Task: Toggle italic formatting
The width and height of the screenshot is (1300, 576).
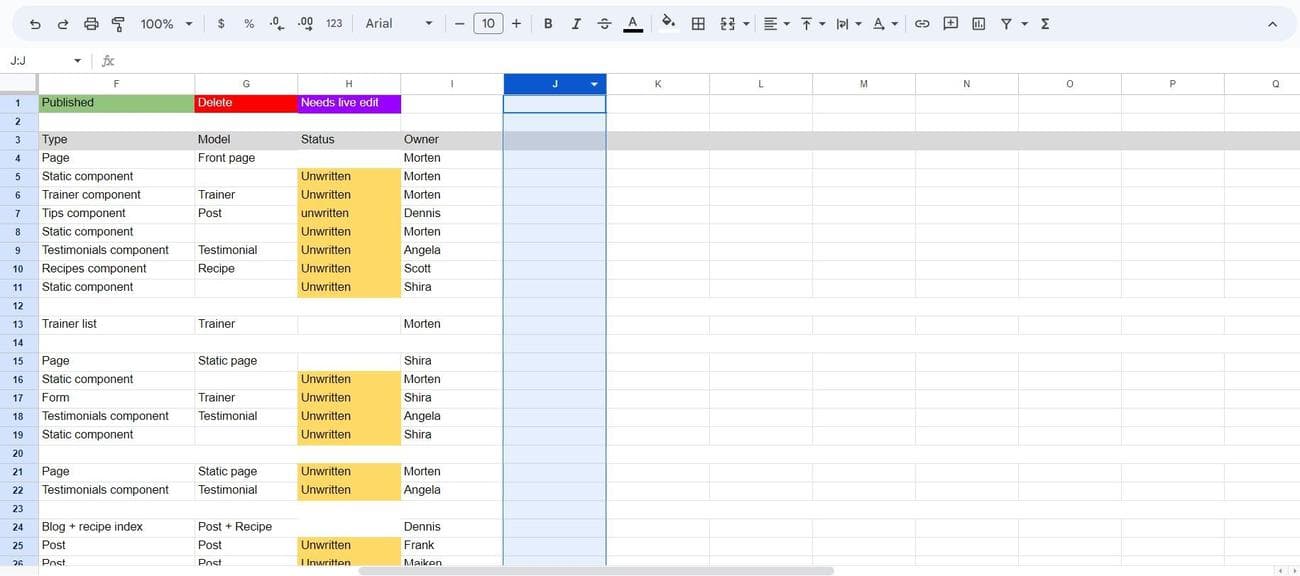Action: (x=576, y=24)
